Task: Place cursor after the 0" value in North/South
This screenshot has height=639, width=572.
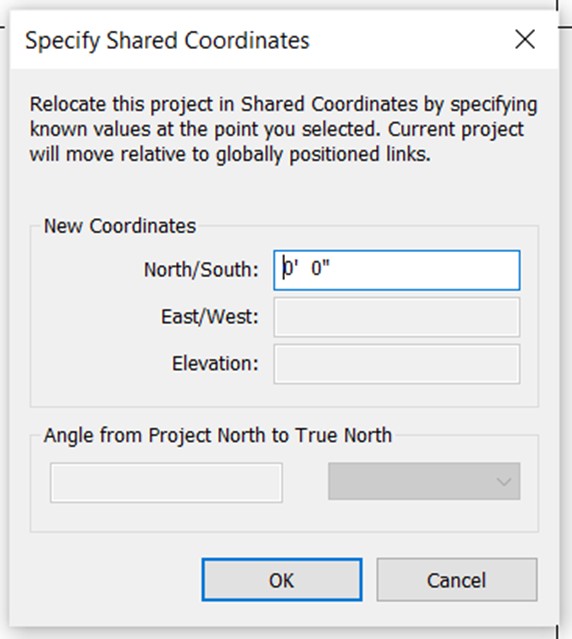Action: tap(331, 269)
